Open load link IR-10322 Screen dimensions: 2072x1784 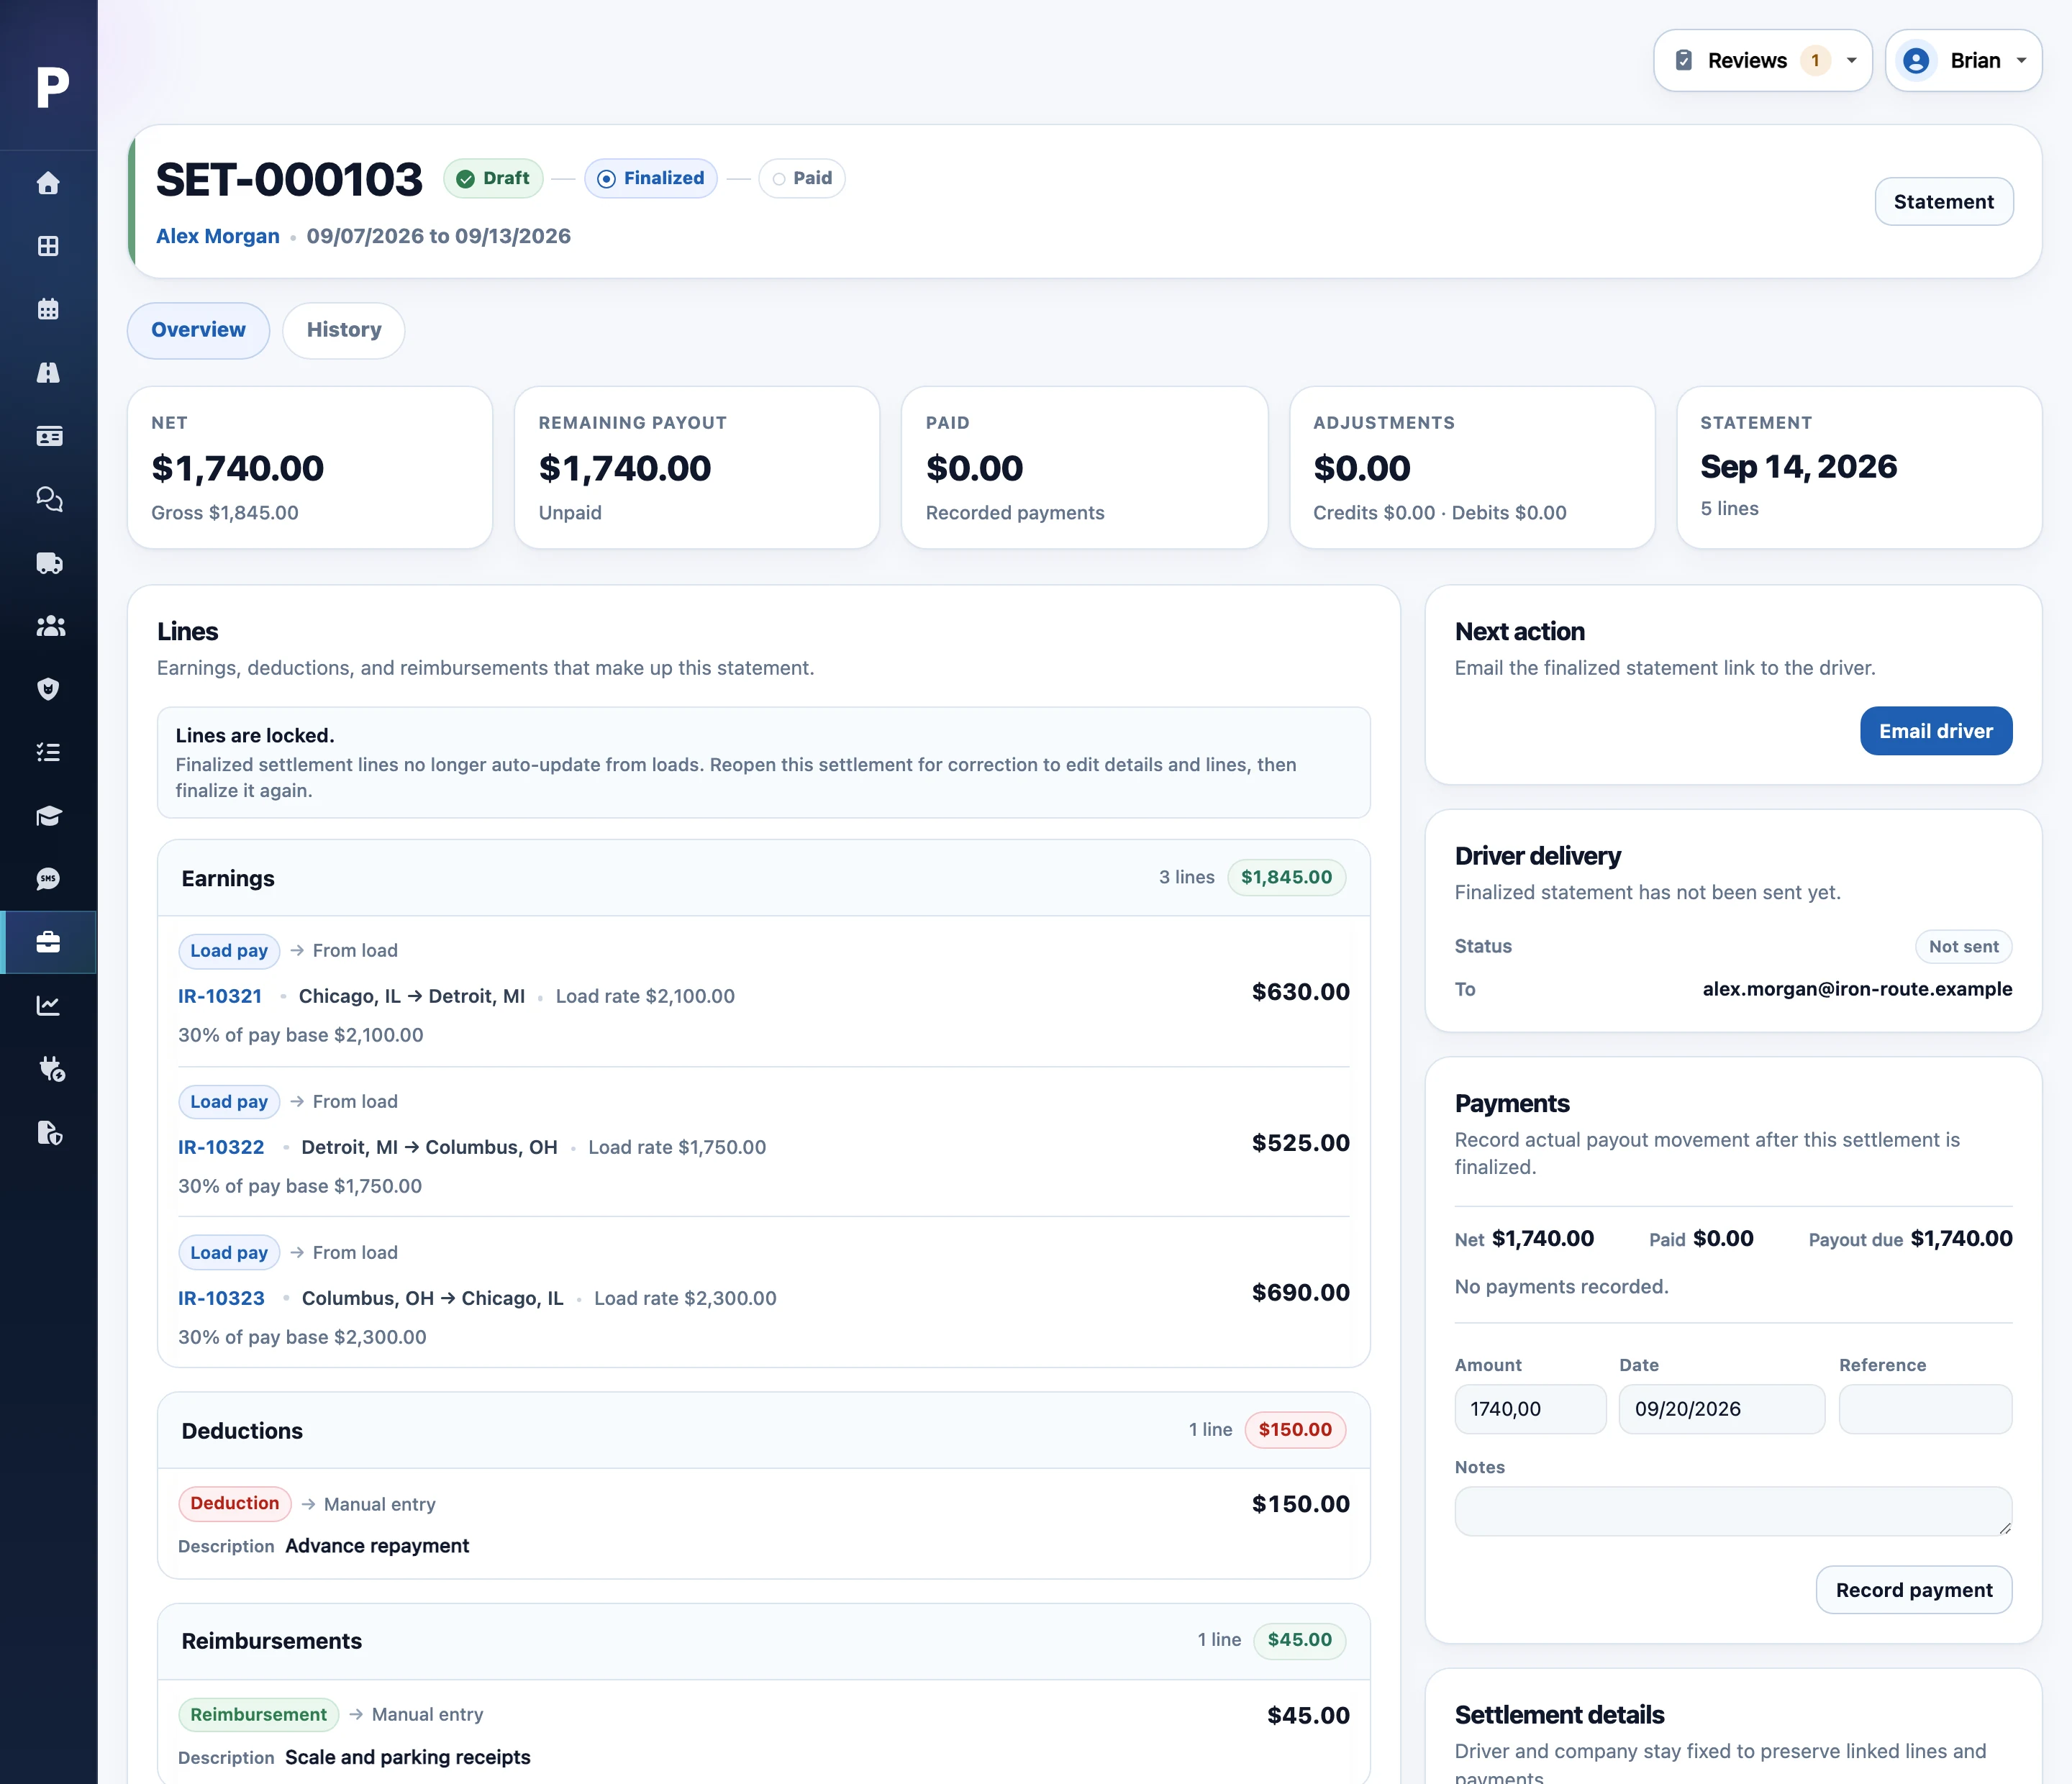coord(221,1147)
